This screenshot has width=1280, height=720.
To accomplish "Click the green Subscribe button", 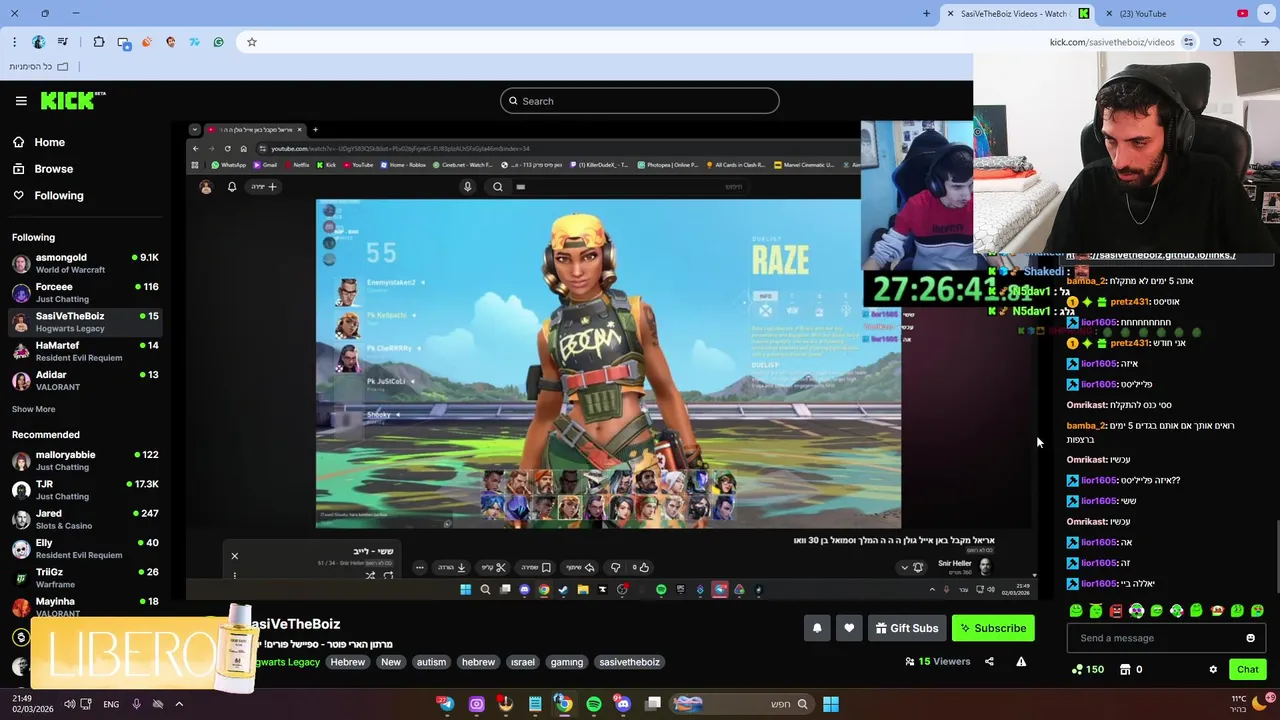I will coord(994,628).
